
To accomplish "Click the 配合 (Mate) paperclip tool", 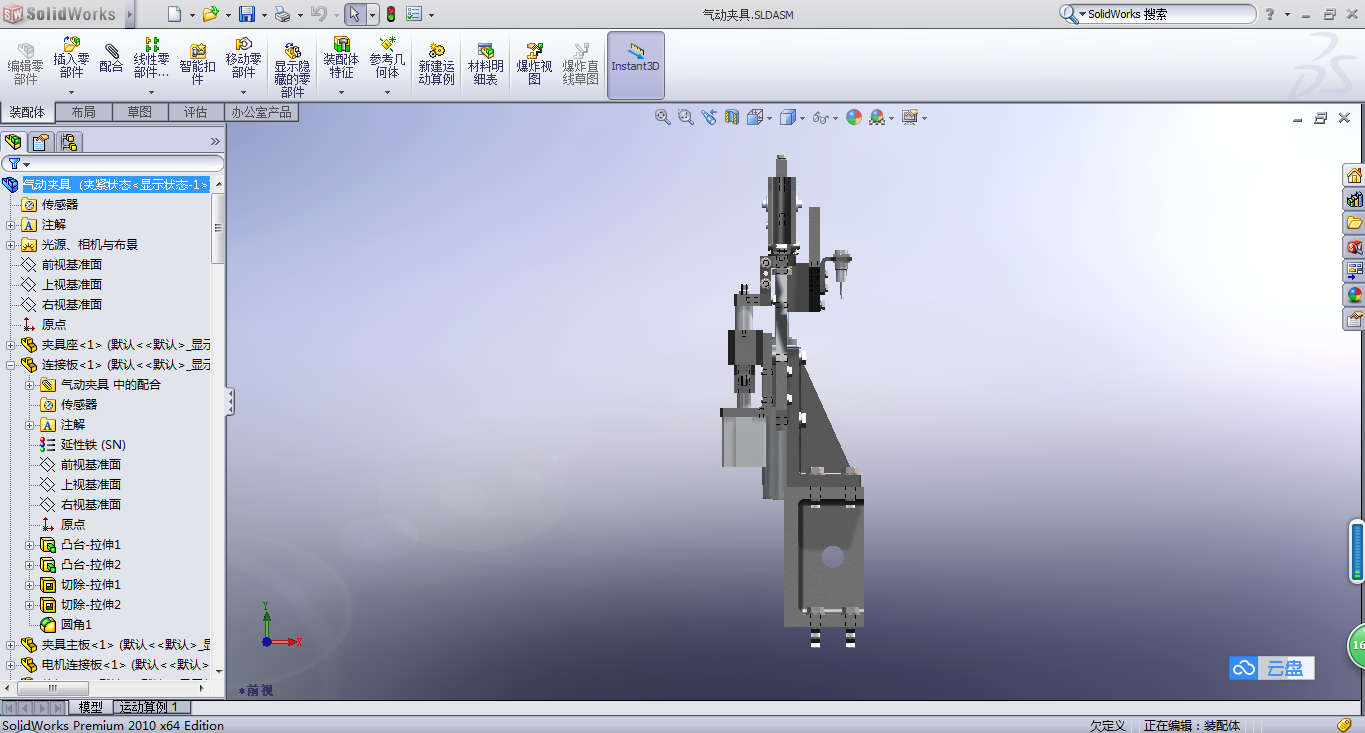I will (x=111, y=59).
